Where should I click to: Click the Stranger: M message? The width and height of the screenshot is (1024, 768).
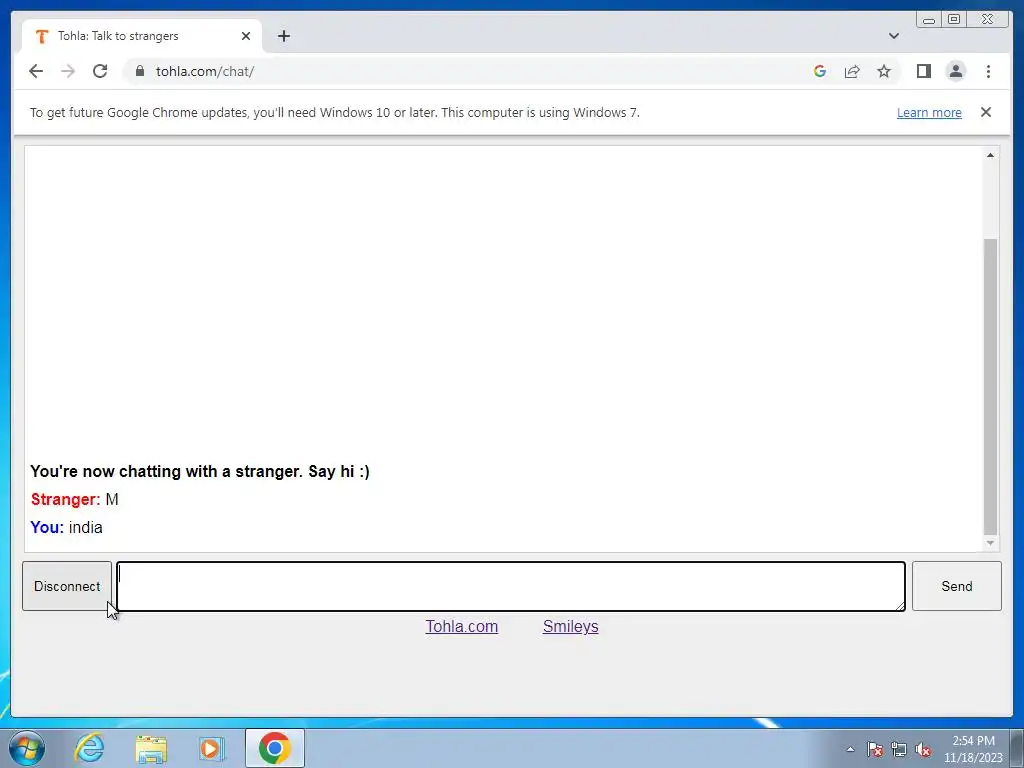point(74,500)
